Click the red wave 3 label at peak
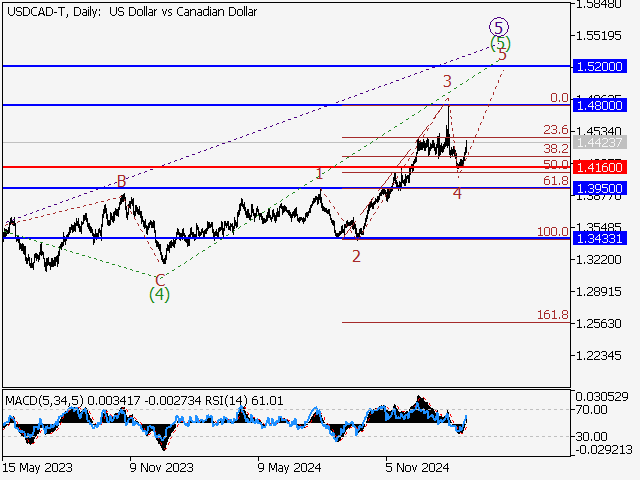 (447, 81)
